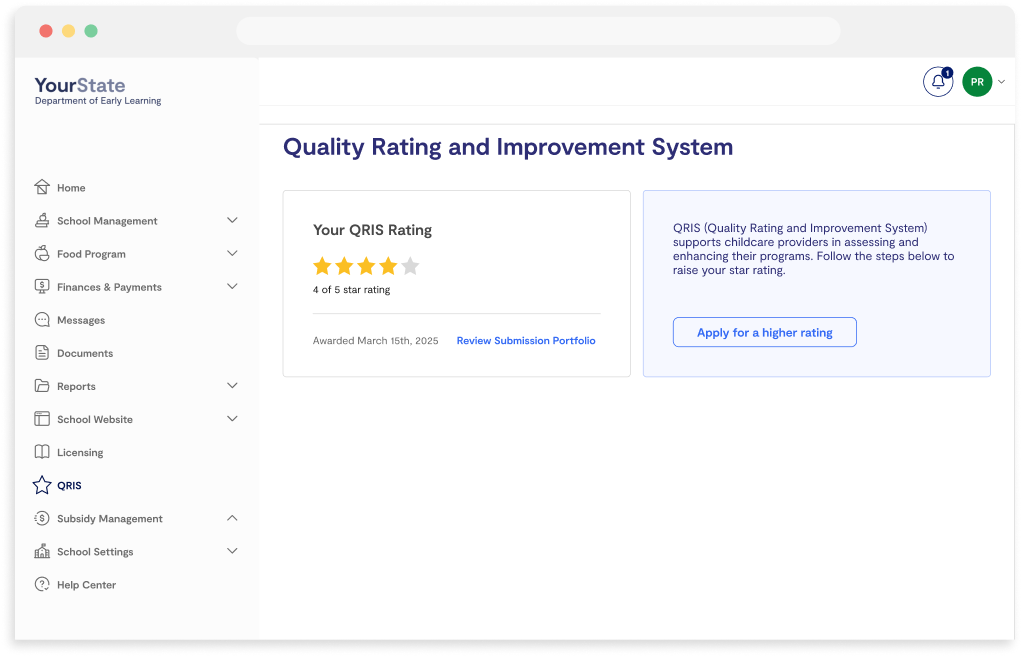Click the School Website layout icon
The width and height of the screenshot is (1023, 657).
point(42,419)
